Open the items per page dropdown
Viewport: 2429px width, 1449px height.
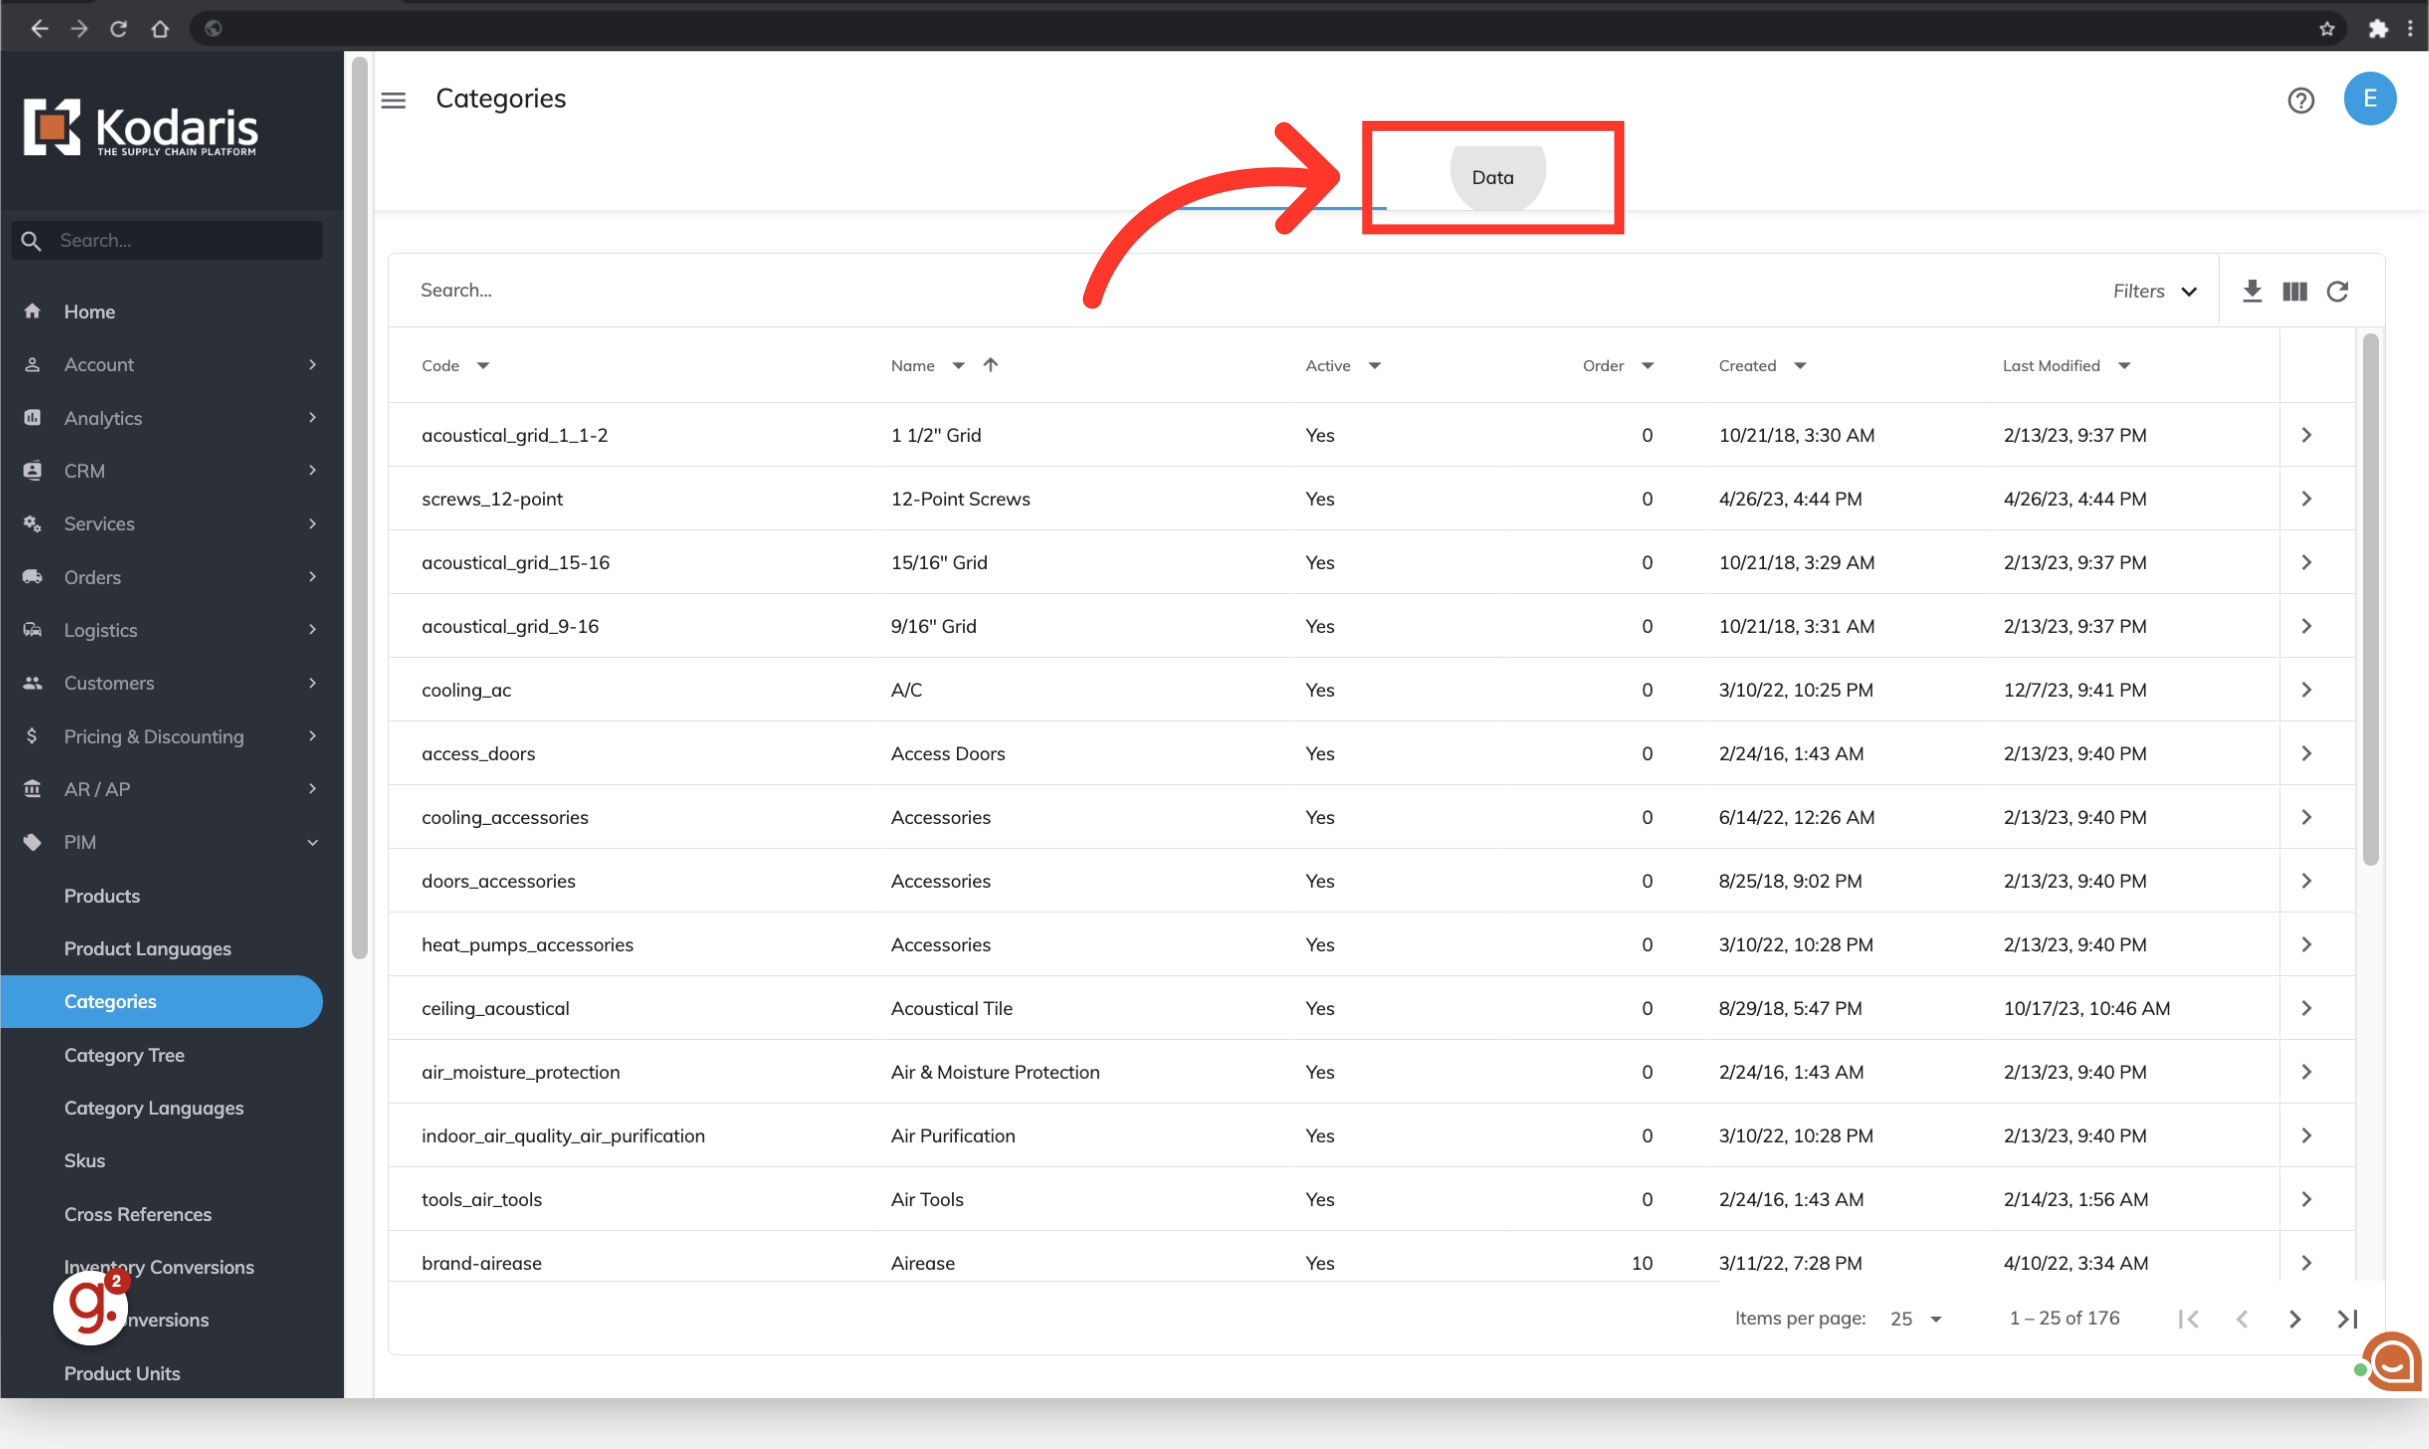point(1915,1319)
